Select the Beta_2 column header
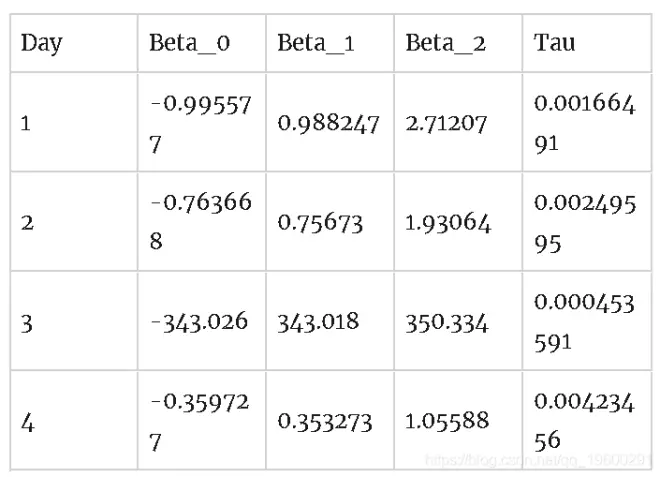The image size is (660, 477). tap(446, 44)
